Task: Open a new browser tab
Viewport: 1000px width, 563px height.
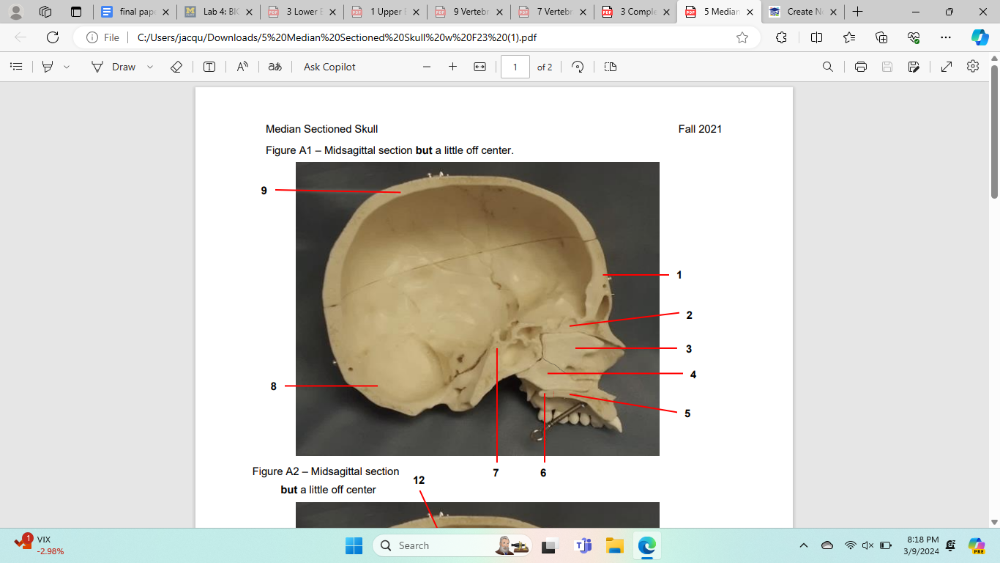Action: point(857,12)
